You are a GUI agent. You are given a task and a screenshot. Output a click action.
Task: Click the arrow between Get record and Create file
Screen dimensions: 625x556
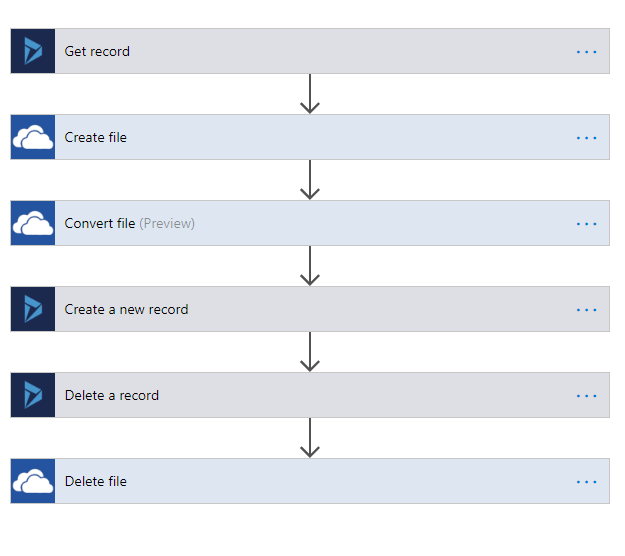tap(310, 94)
